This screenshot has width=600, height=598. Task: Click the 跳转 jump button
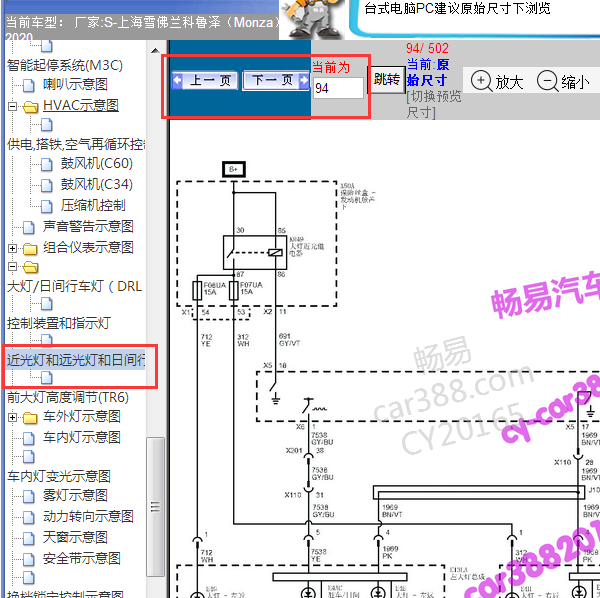[x=386, y=80]
